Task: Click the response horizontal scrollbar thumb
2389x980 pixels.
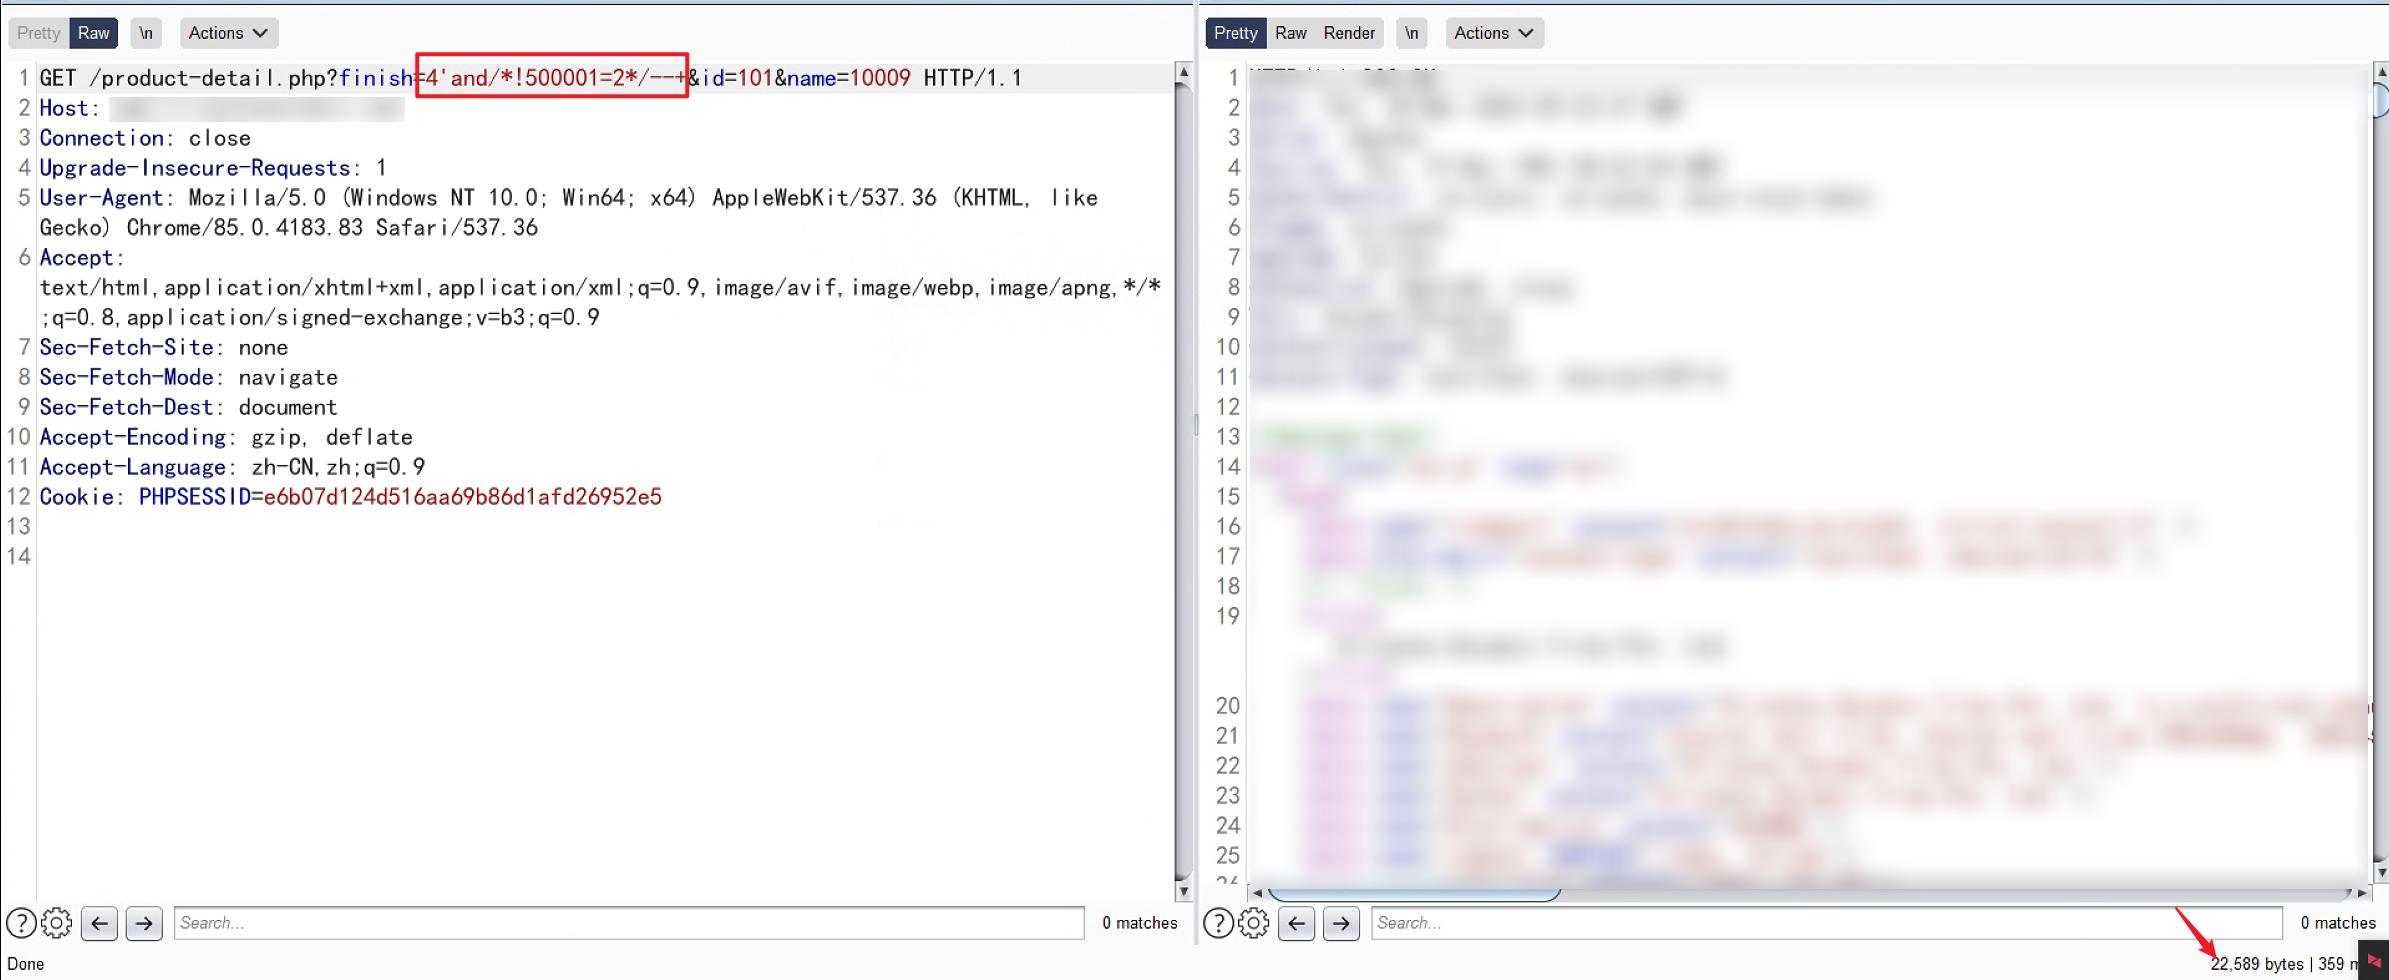Action: click(x=1414, y=893)
